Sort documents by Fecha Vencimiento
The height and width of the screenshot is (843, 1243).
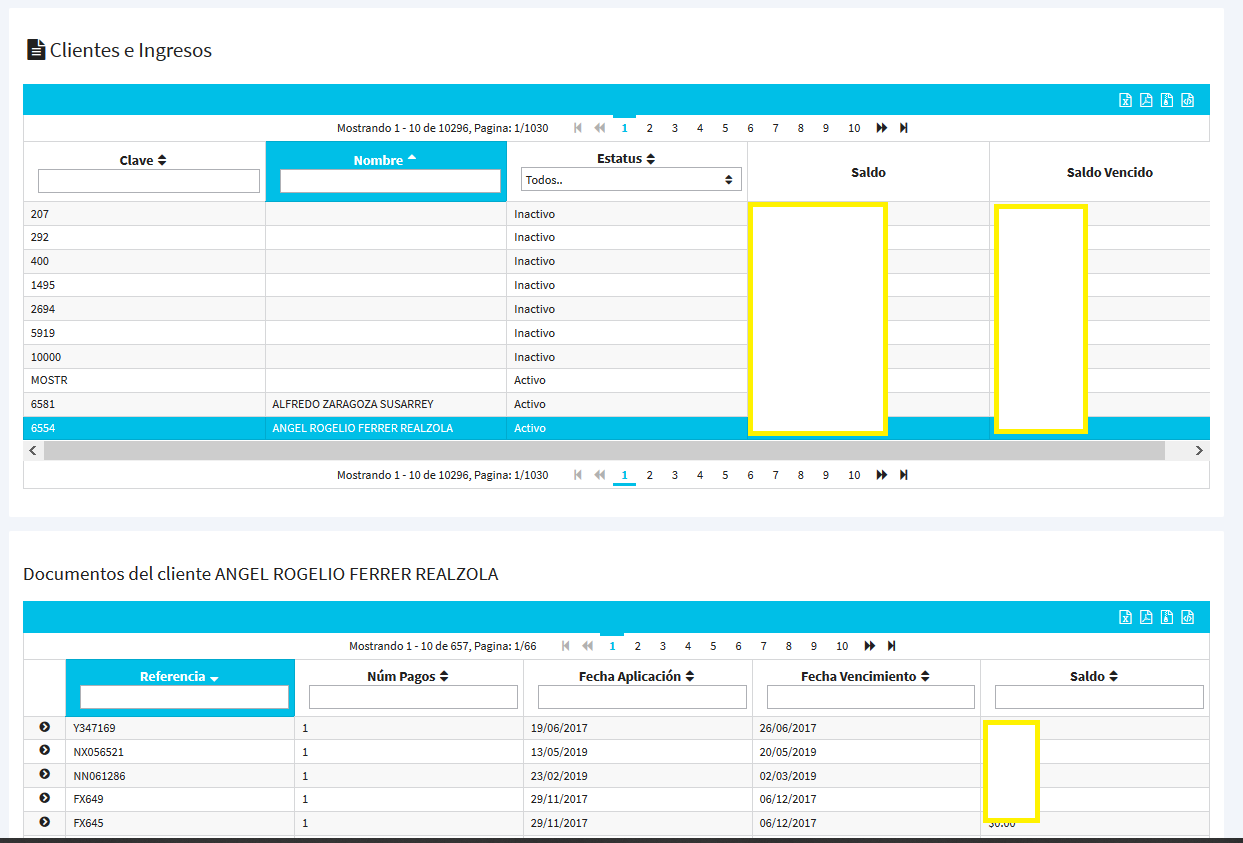point(865,677)
